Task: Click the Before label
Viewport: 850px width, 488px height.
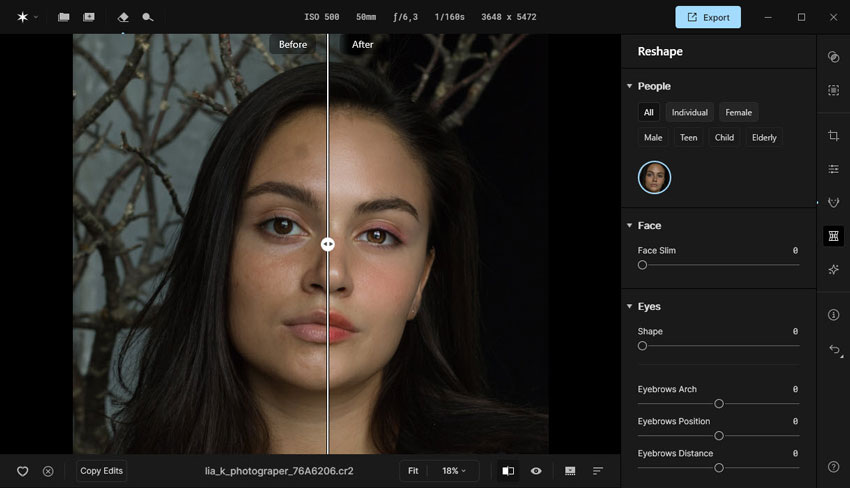Action: click(293, 44)
